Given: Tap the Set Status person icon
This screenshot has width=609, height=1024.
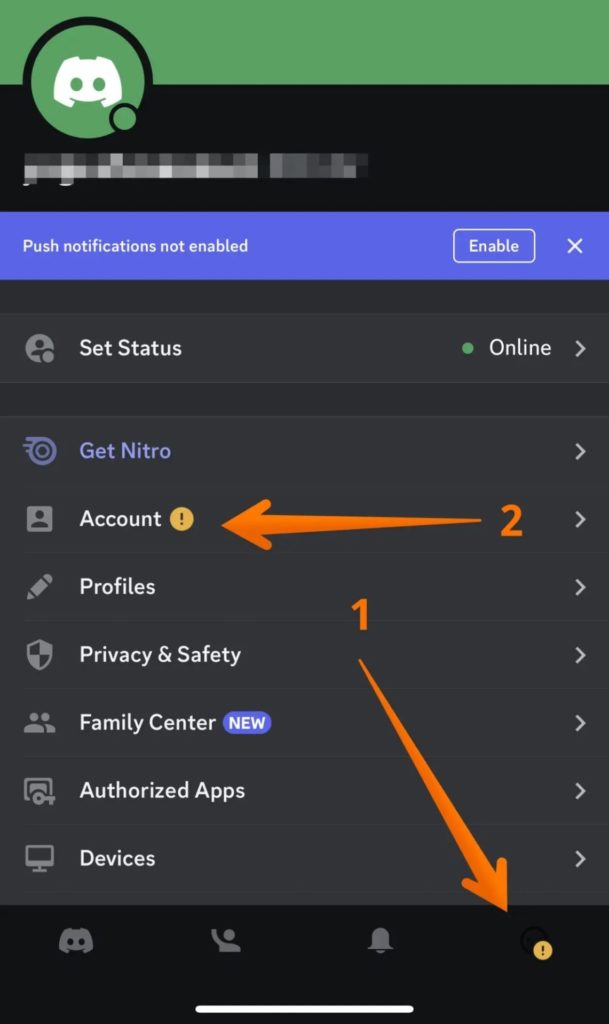Looking at the screenshot, I should coord(40,348).
